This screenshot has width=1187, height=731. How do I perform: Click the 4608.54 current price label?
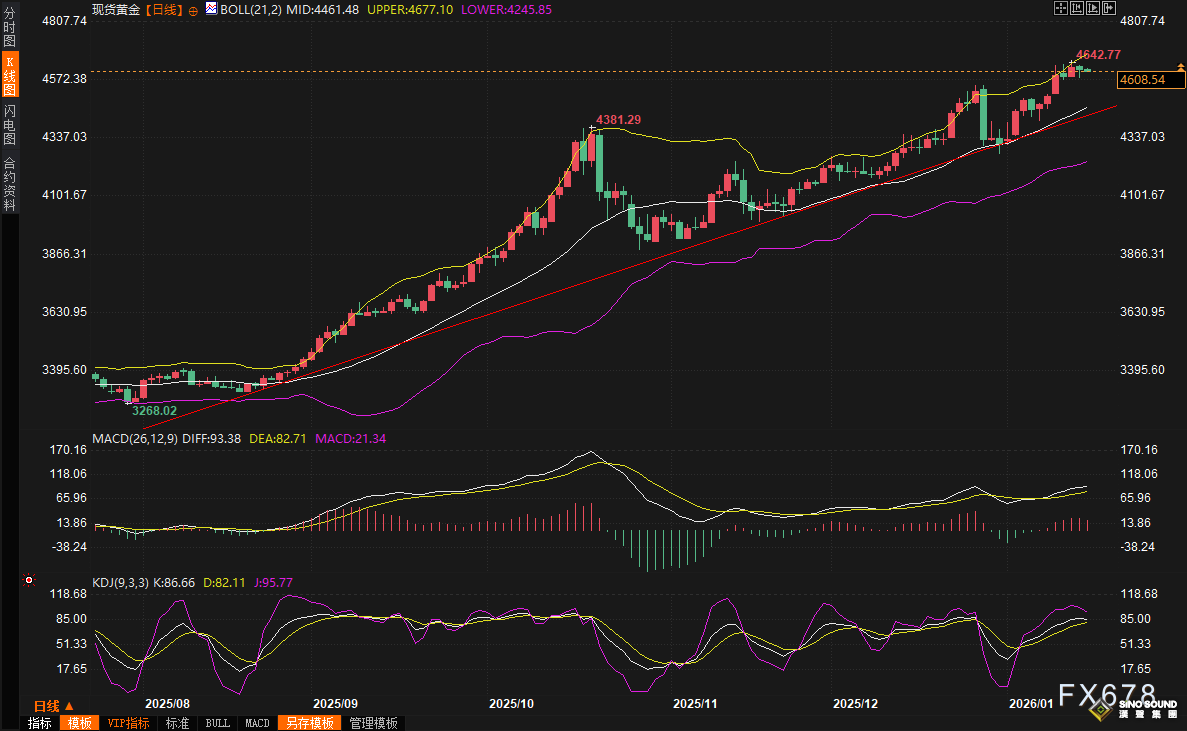point(1143,79)
